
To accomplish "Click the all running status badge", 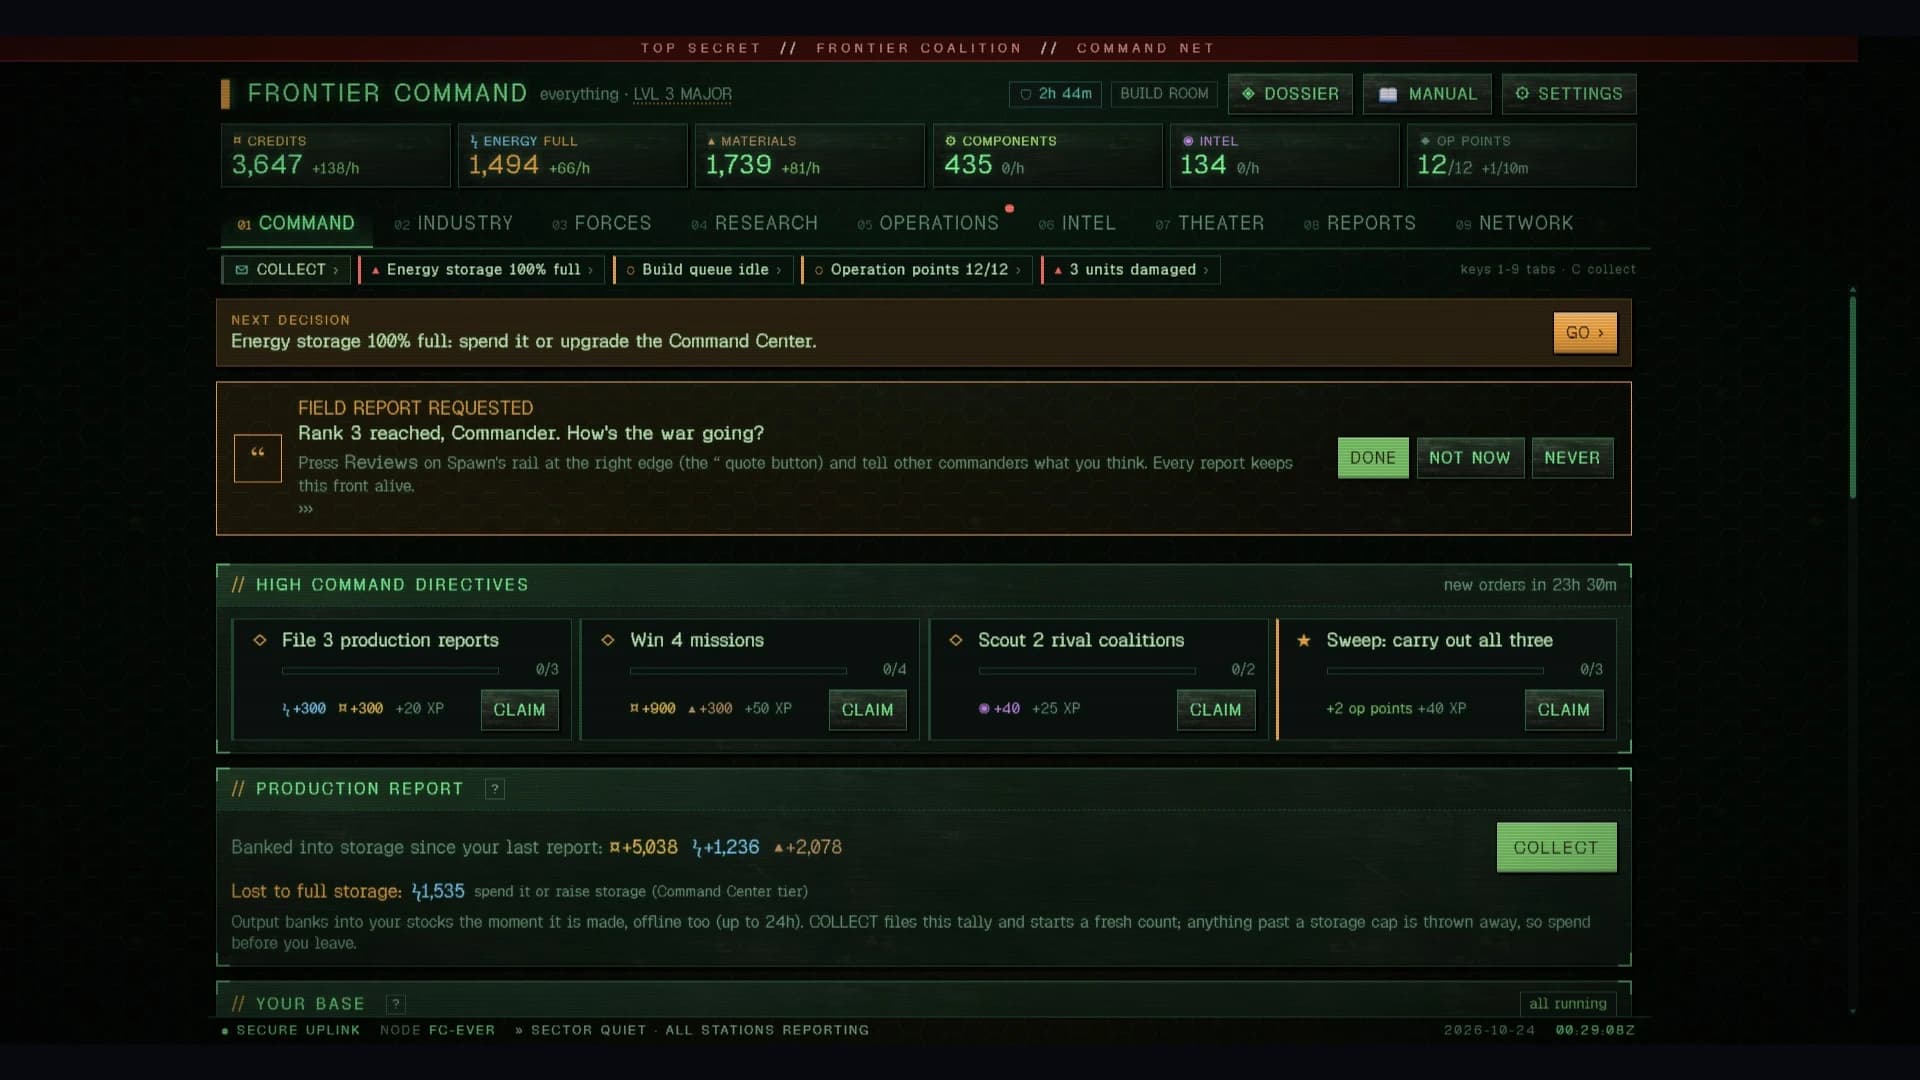I will pos(1567,1004).
